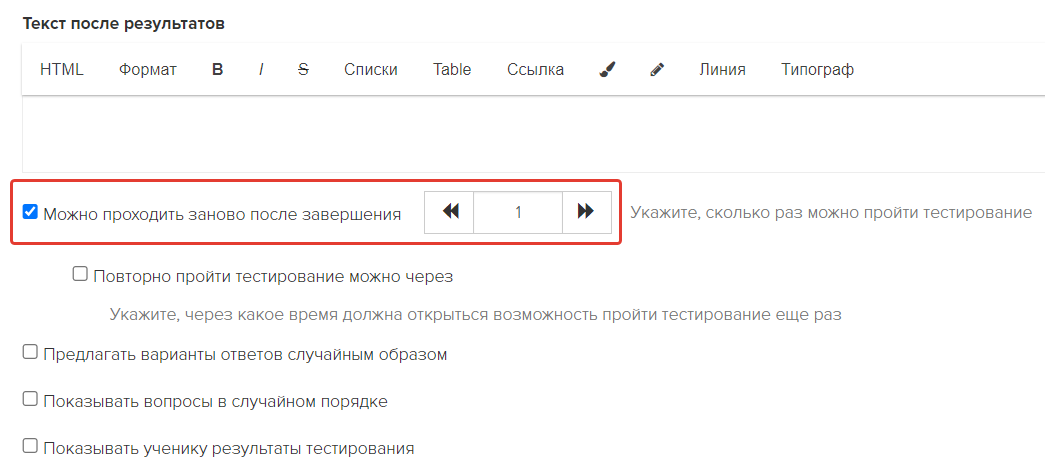Decrease attempts with double-left arrow button
Viewport: 1045px width, 470px height.
coord(450,212)
